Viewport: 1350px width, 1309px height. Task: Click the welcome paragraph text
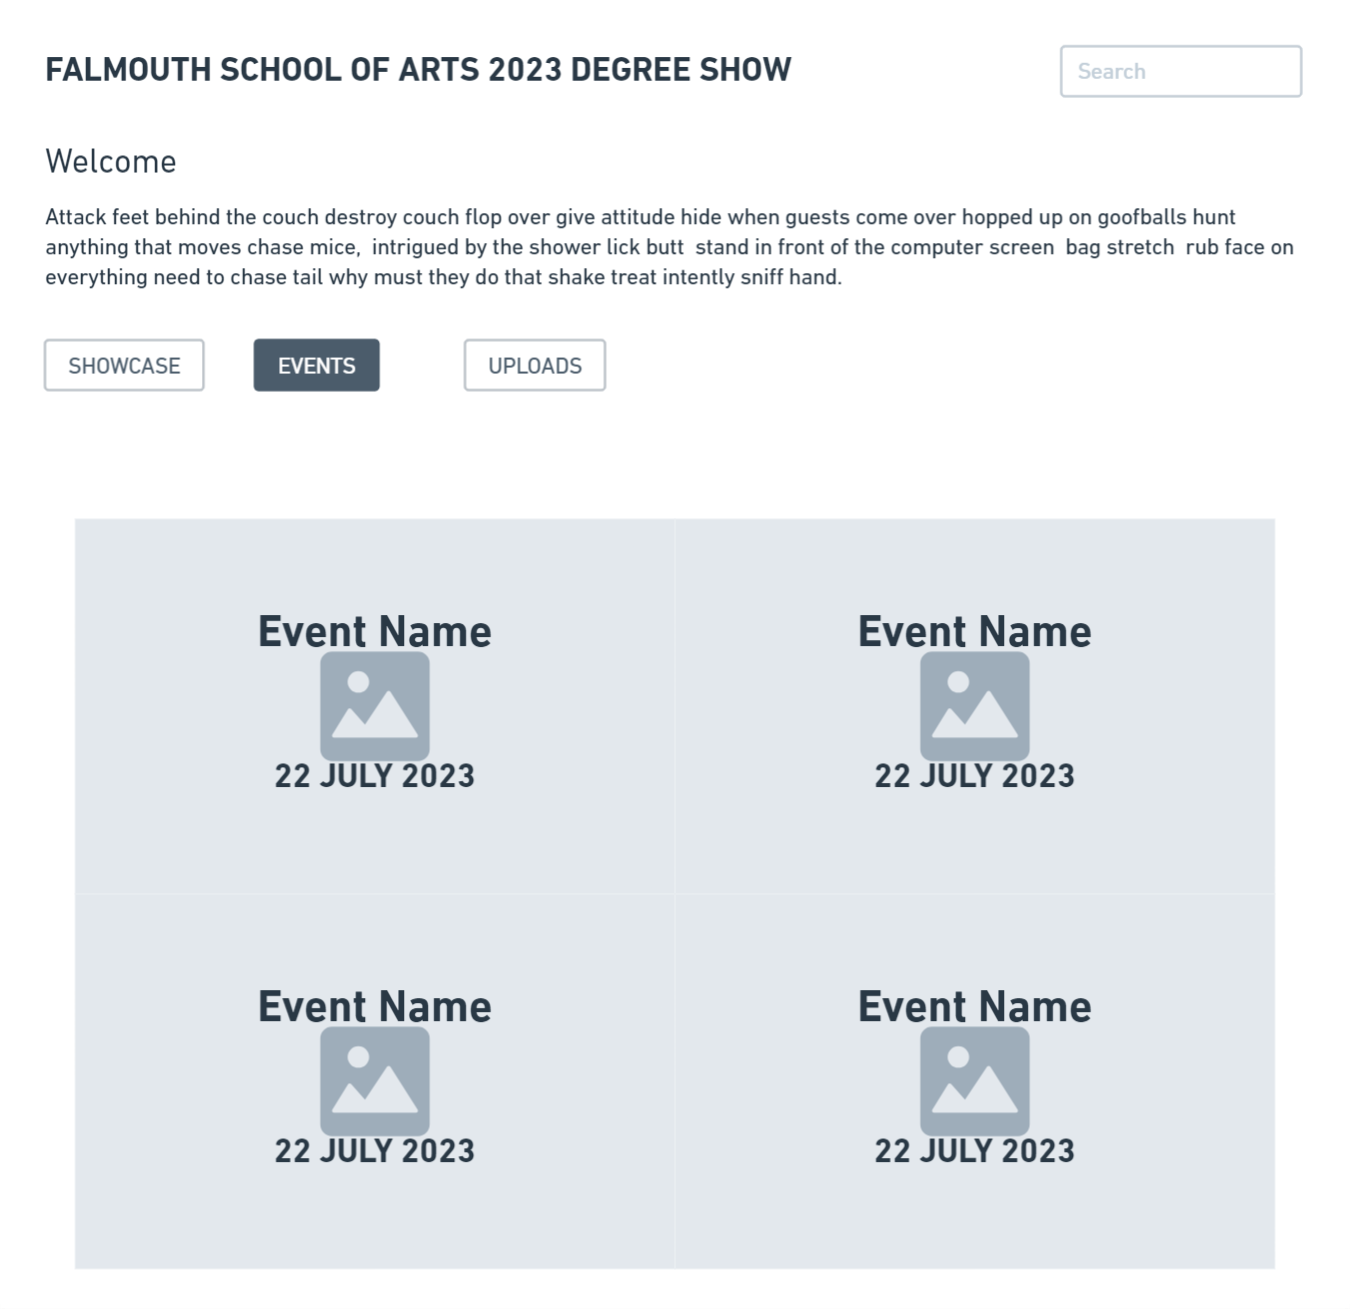669,247
